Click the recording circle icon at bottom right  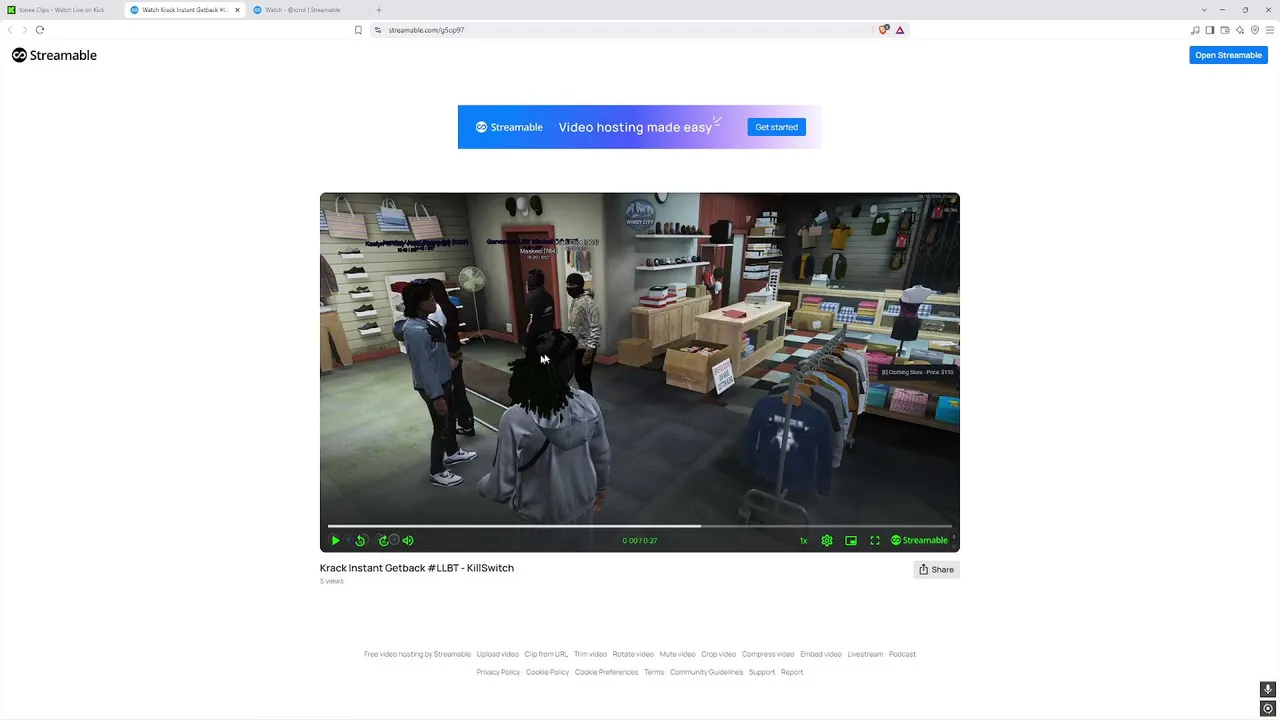[1268, 709]
